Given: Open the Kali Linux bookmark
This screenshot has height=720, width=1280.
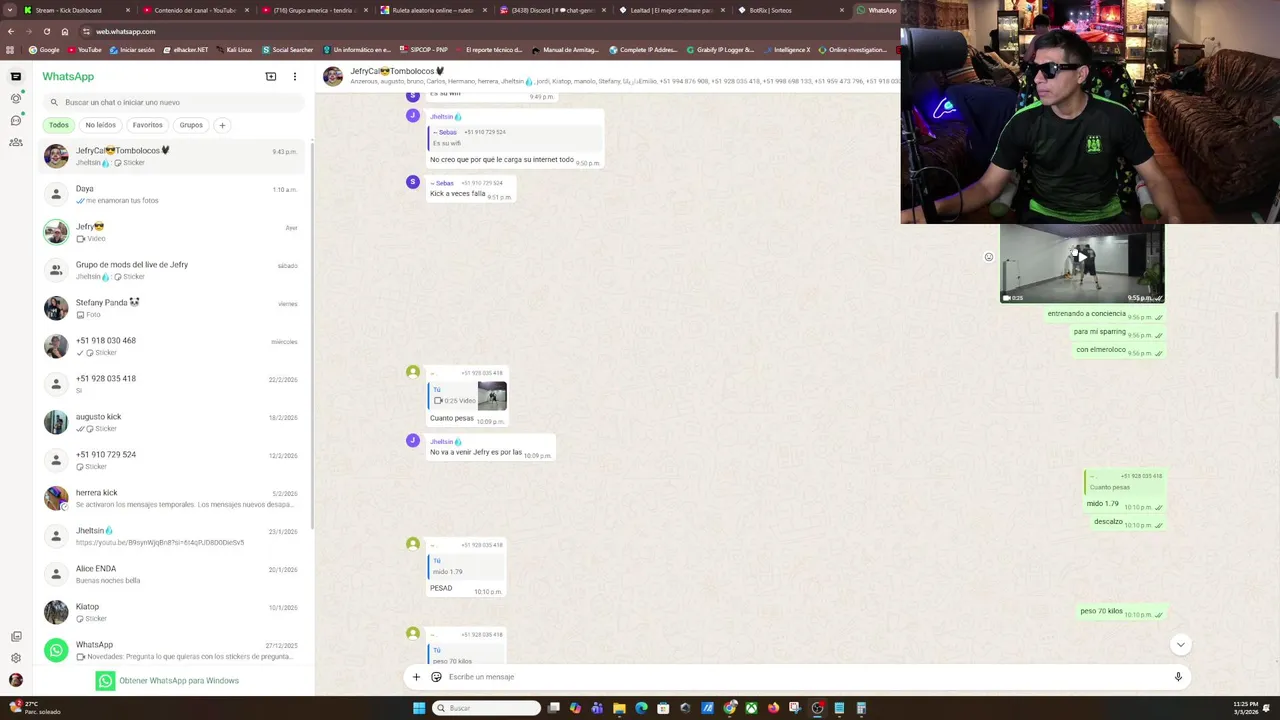Looking at the screenshot, I should pos(234,49).
